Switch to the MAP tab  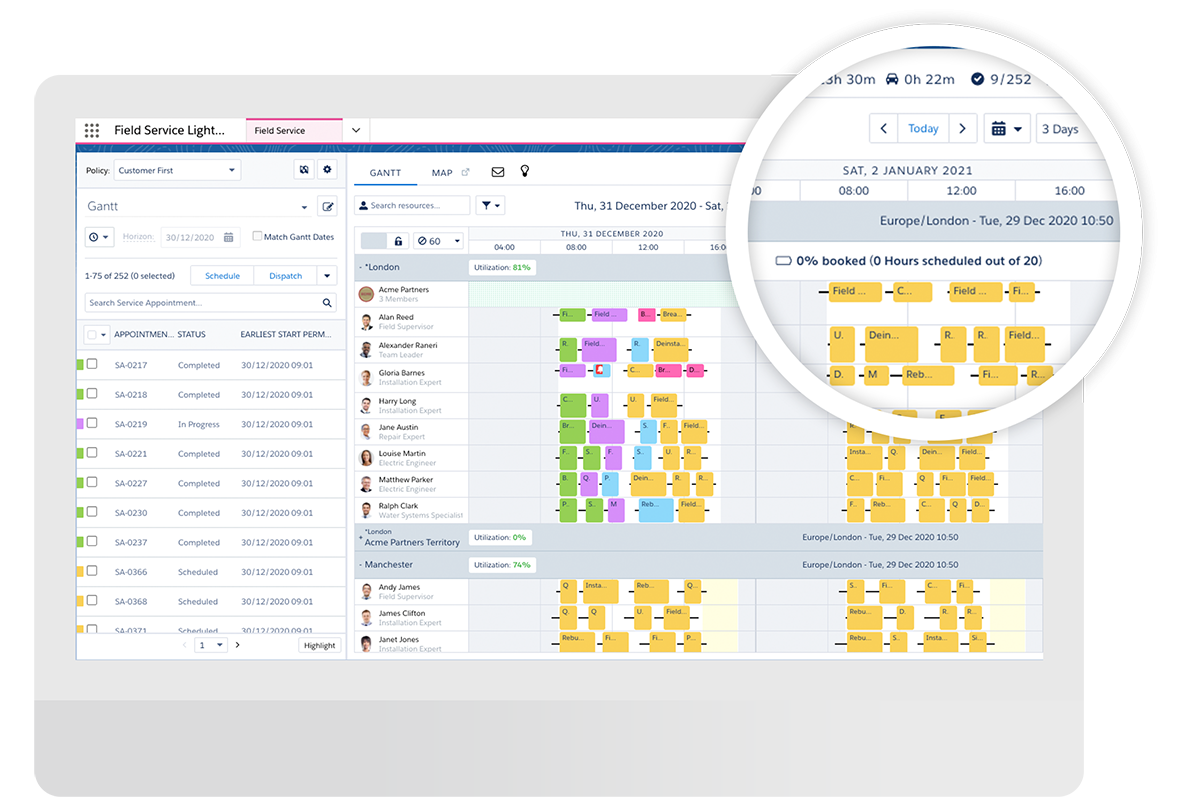[x=443, y=172]
